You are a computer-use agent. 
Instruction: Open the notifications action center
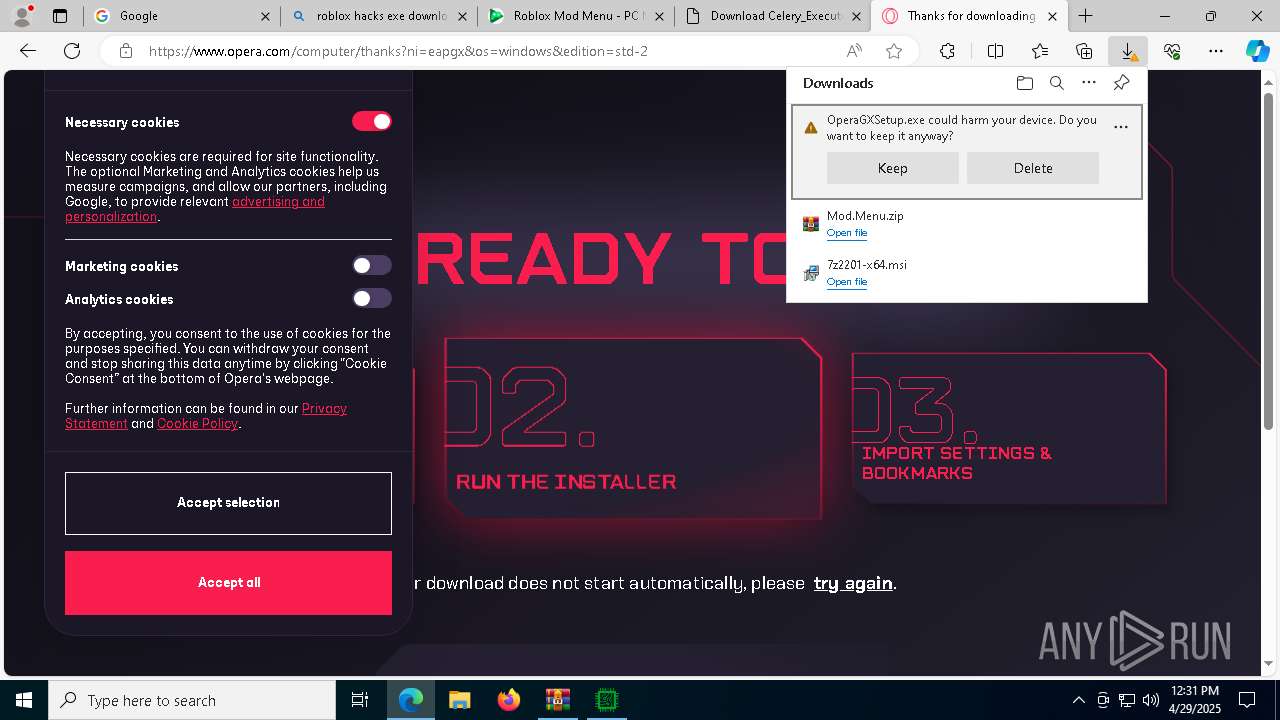tap(1247, 700)
